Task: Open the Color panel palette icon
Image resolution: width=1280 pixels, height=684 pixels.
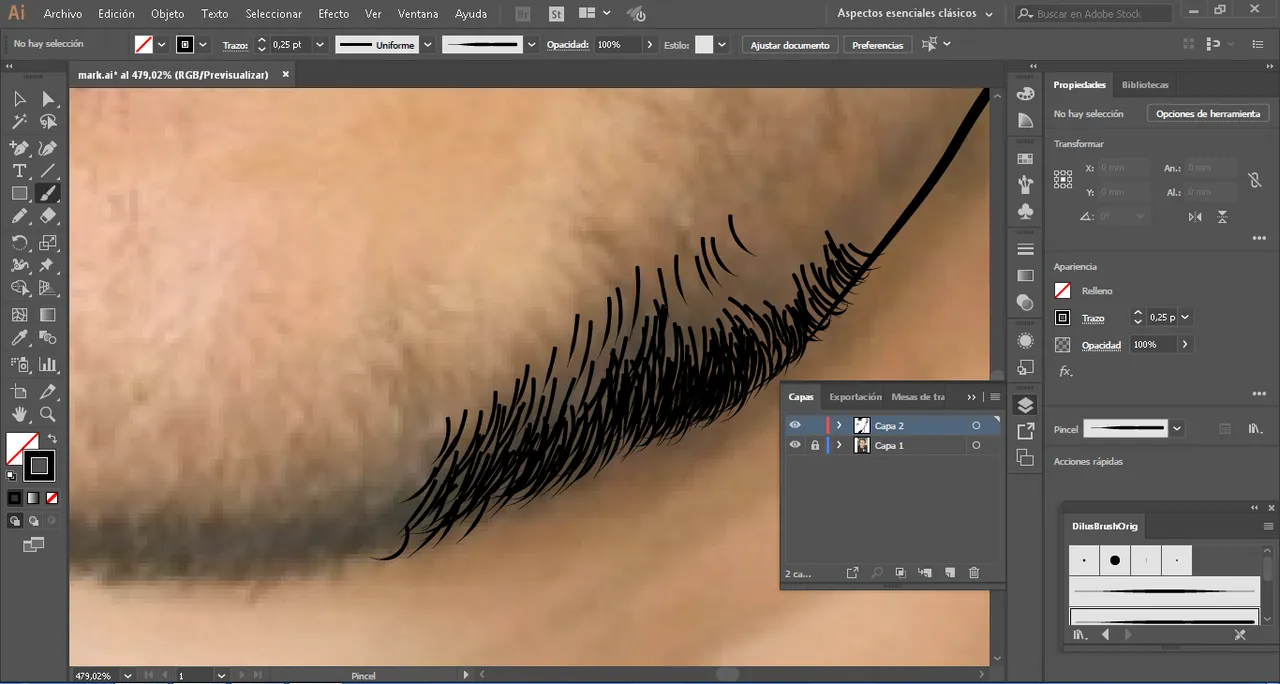Action: click(1025, 93)
